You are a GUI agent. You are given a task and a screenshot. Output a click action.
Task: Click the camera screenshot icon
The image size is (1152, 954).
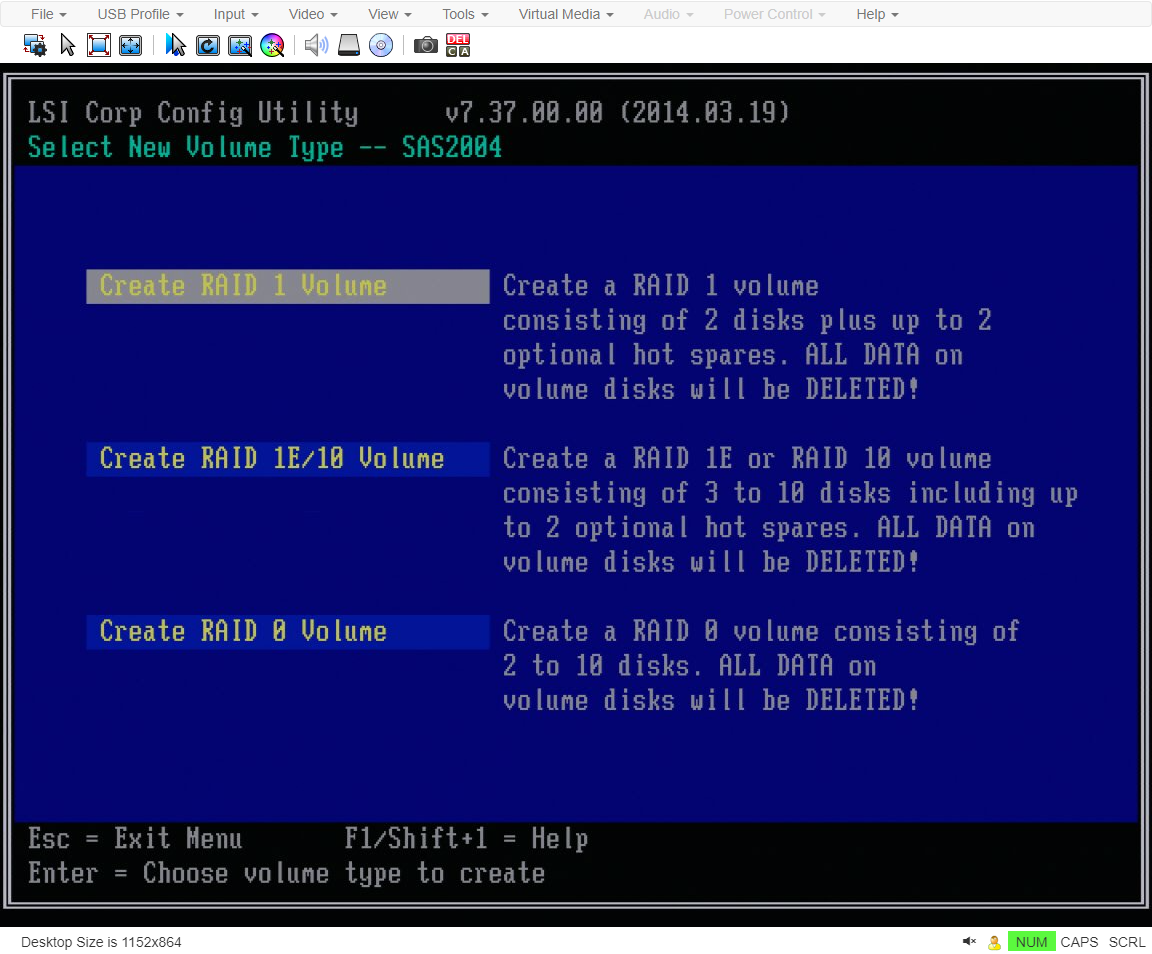(425, 46)
